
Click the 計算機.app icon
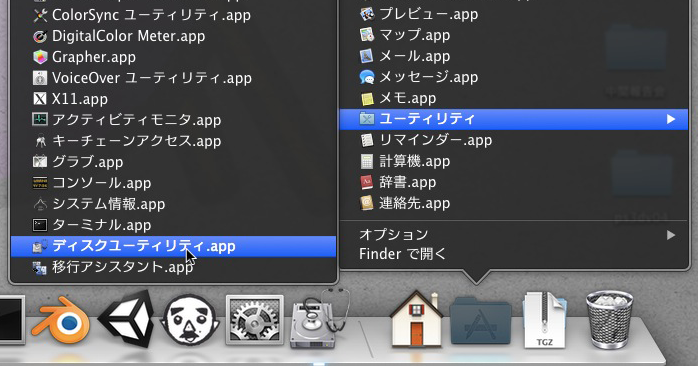click(x=367, y=161)
